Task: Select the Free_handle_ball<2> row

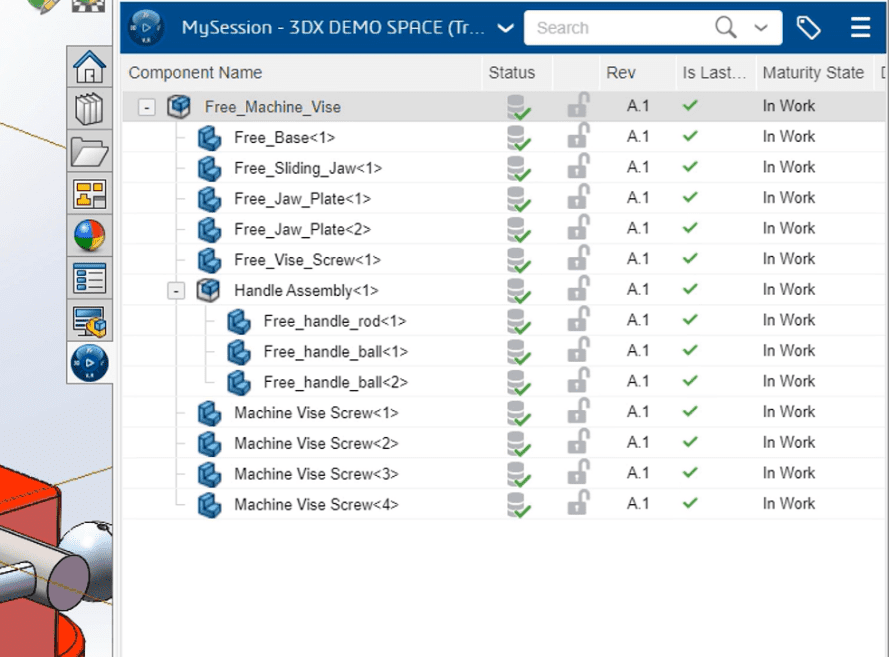Action: tap(504, 382)
